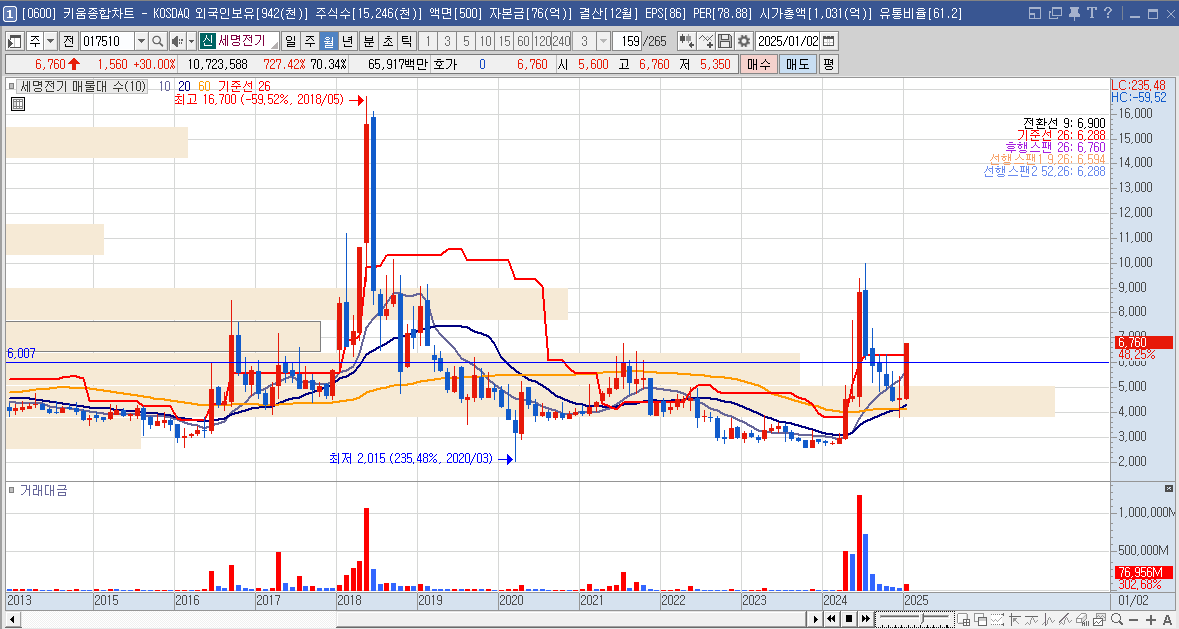Image resolution: width=1179 pixels, height=629 pixels.
Task: Rewind chart replay
Action: click(x=832, y=619)
